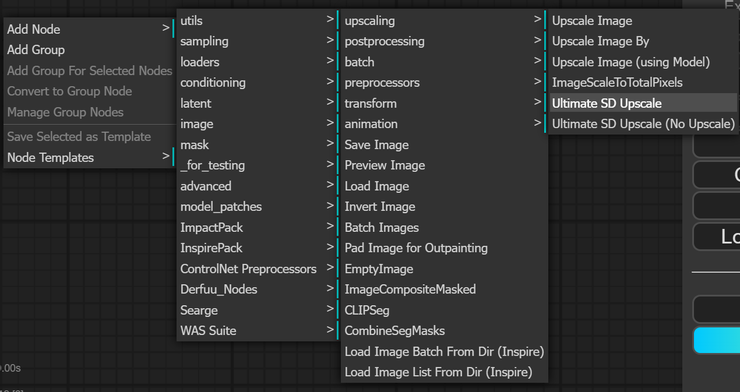Select Pad Image for Outpainting
Screen dimensions: 740x392
[443, 248]
